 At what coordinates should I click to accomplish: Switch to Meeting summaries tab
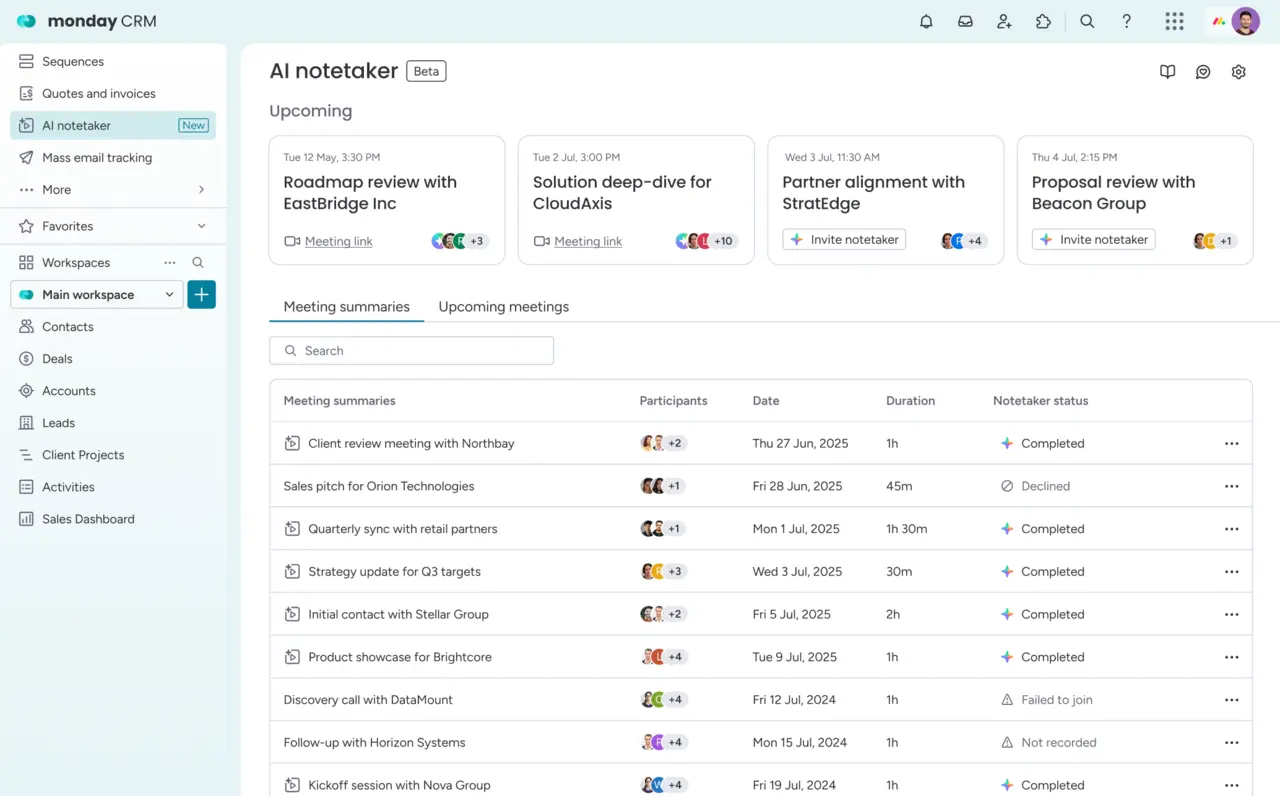tap(347, 307)
